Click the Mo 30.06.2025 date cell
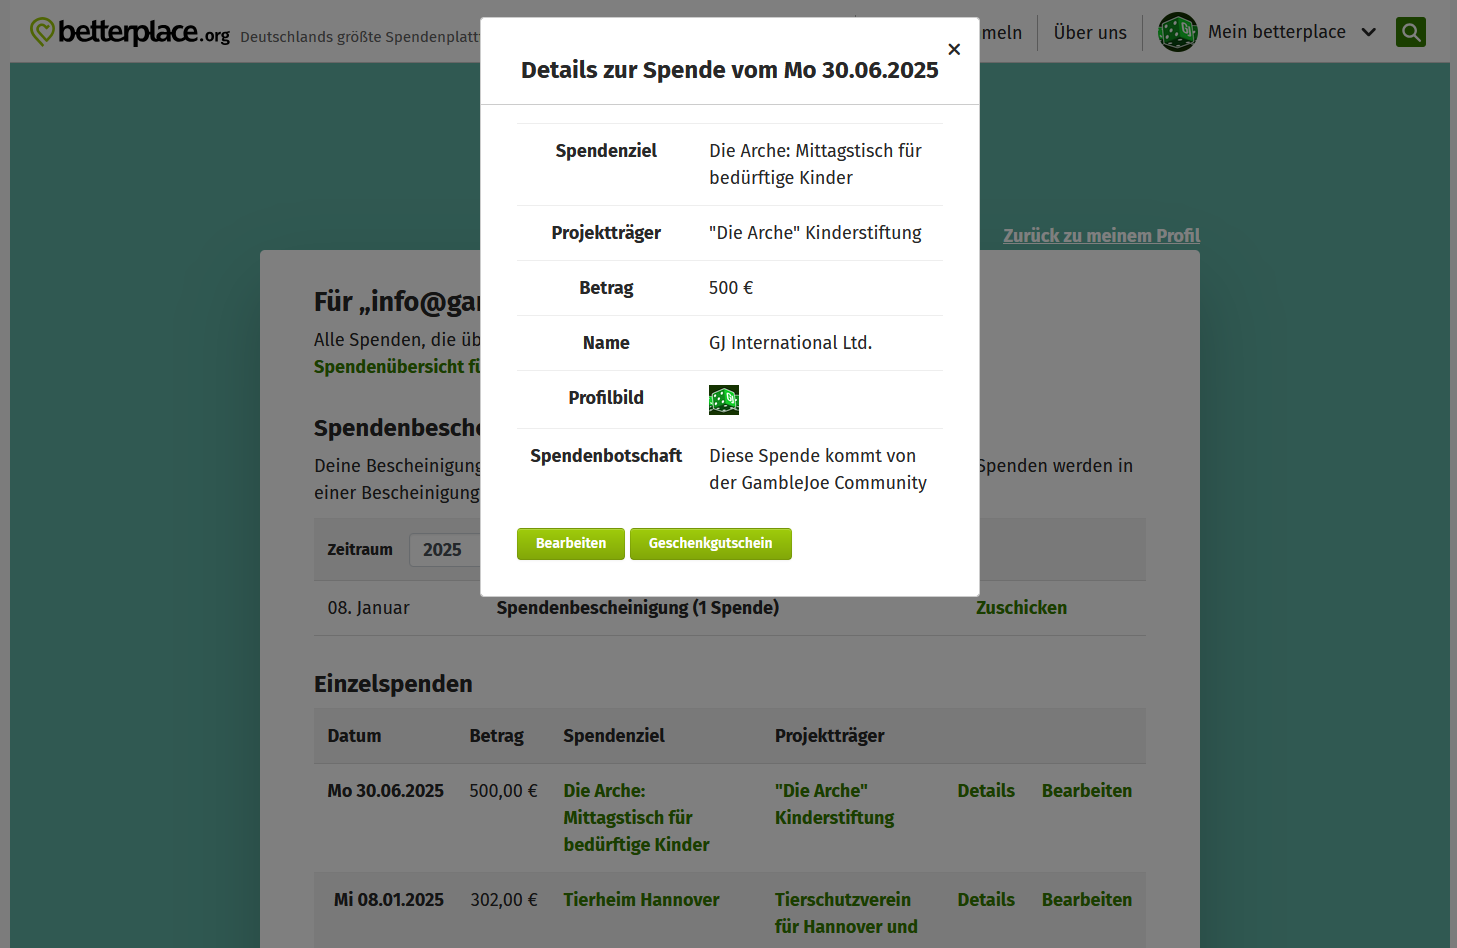The height and width of the screenshot is (948, 1457). 385,790
